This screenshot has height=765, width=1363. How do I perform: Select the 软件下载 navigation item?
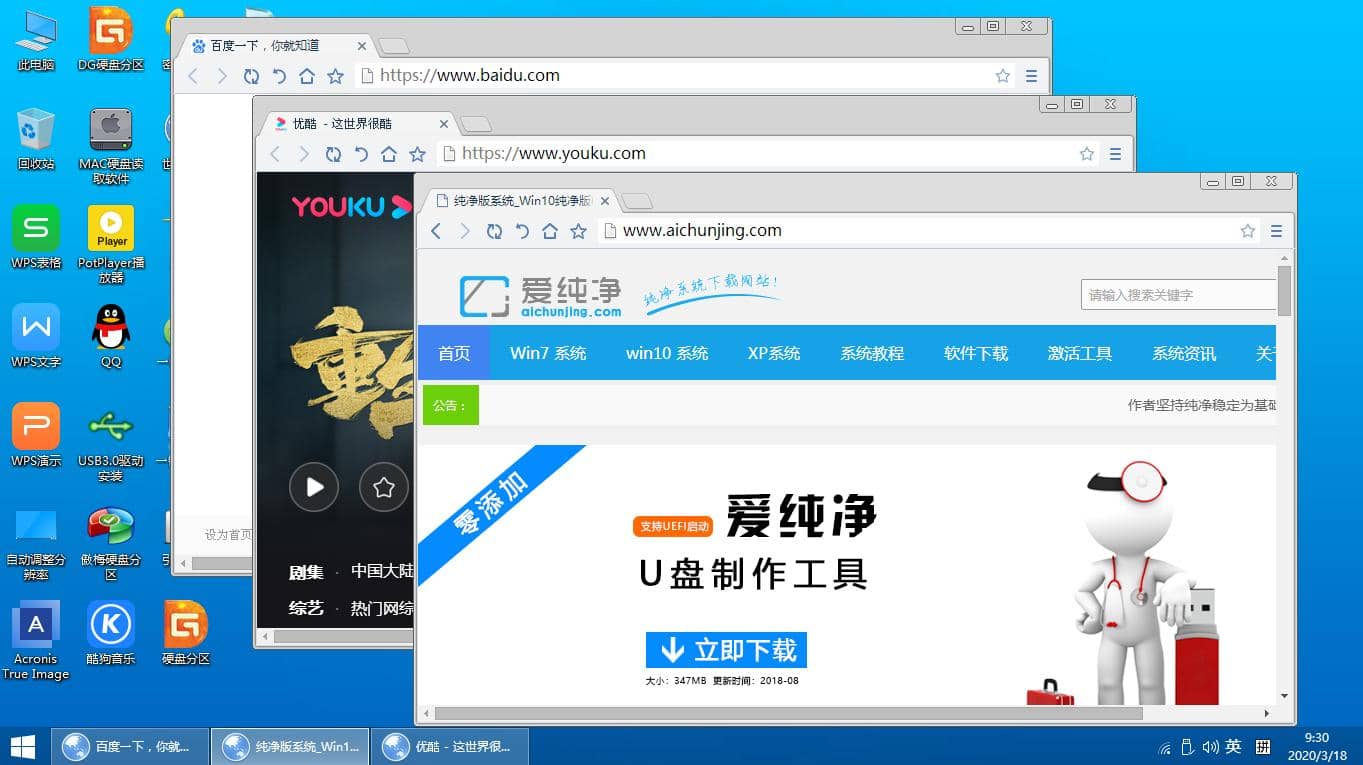(975, 353)
